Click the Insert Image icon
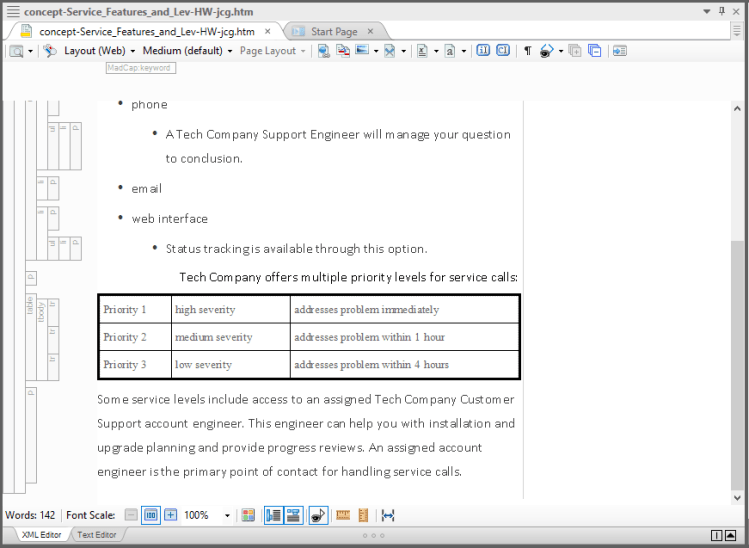The width and height of the screenshot is (749, 548). (362, 50)
